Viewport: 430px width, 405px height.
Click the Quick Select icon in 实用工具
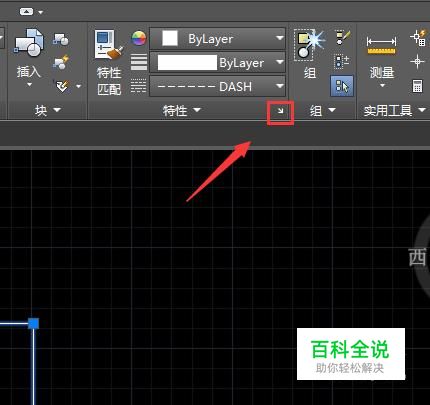click(418, 38)
